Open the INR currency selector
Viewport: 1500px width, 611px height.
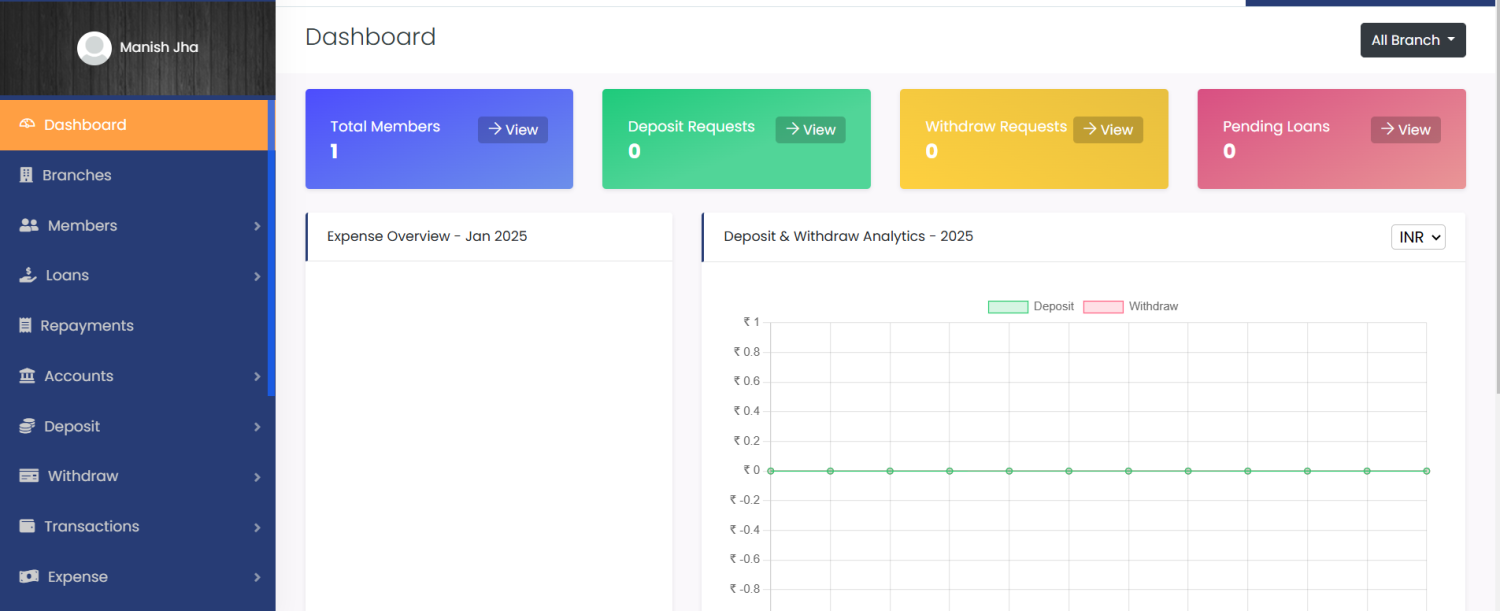click(x=1417, y=237)
